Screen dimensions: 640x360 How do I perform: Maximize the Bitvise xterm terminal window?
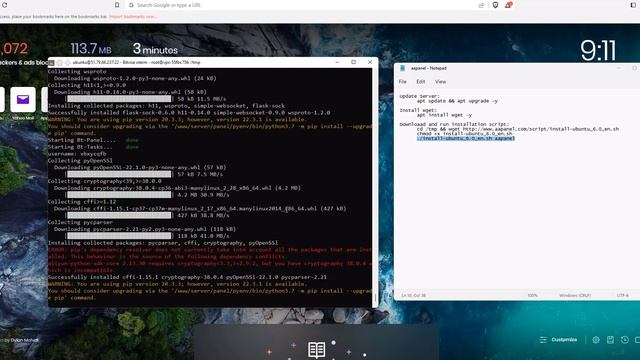(353, 62)
